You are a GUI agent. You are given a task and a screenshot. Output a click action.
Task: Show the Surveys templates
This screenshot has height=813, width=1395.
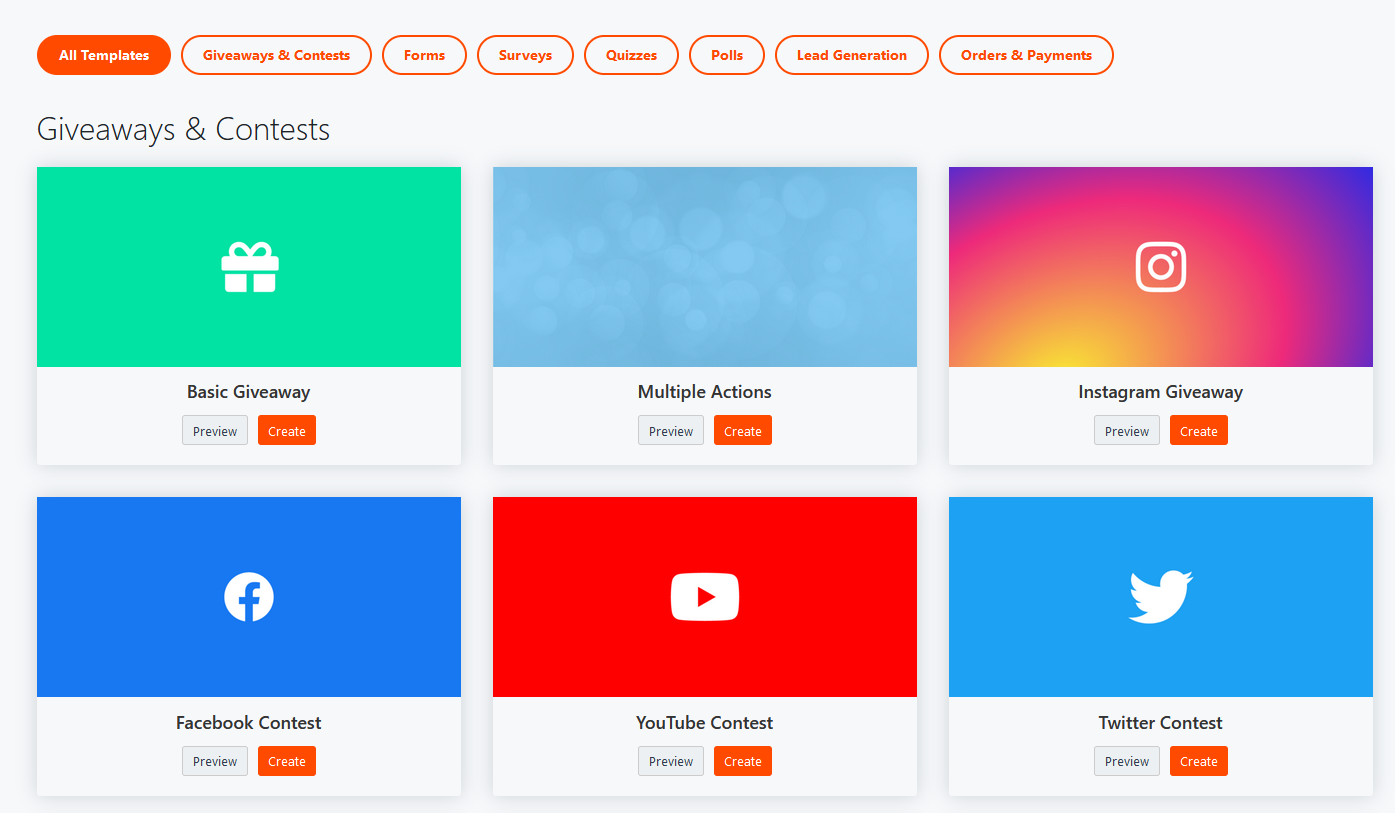(525, 55)
